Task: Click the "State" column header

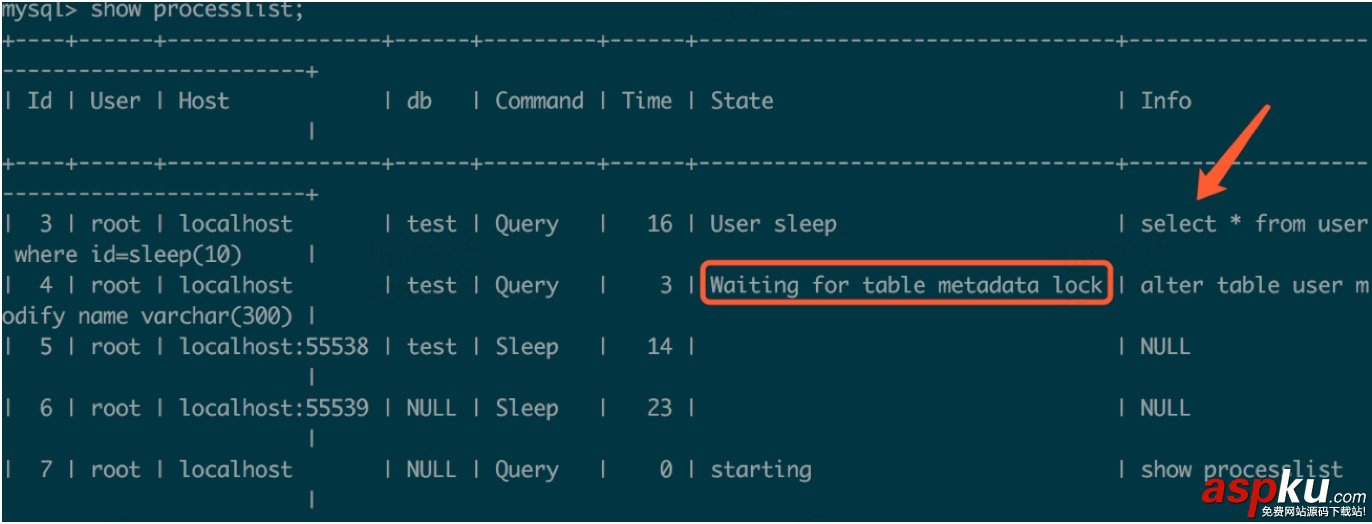Action: pos(742,101)
